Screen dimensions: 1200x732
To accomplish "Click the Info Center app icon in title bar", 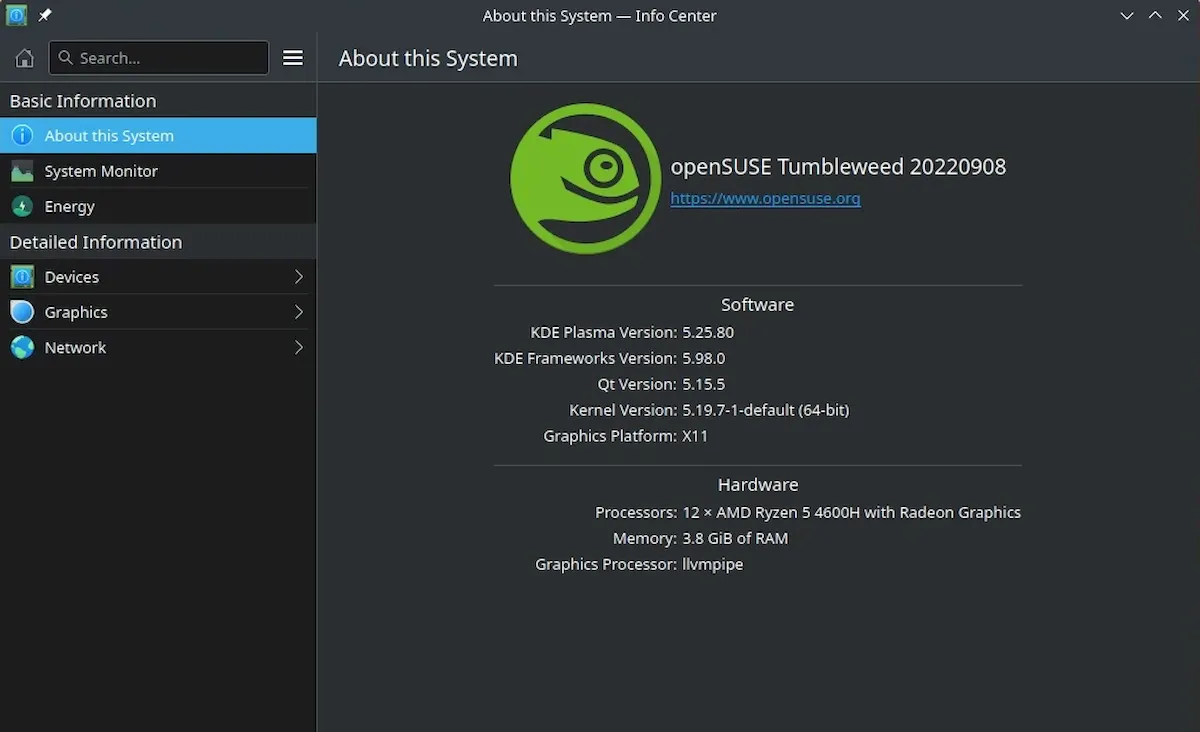I will [x=16, y=15].
